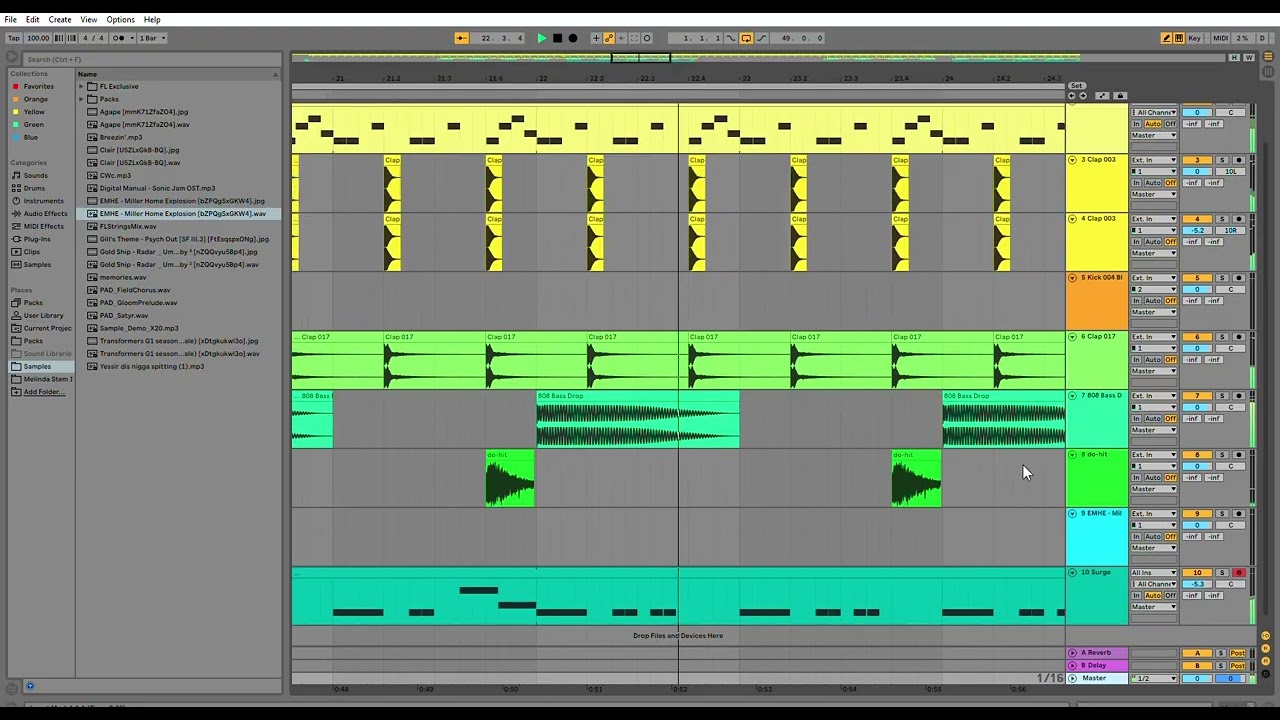The width and height of the screenshot is (1280, 720).
Task: Open the Sounds category in browser
Action: (35, 175)
